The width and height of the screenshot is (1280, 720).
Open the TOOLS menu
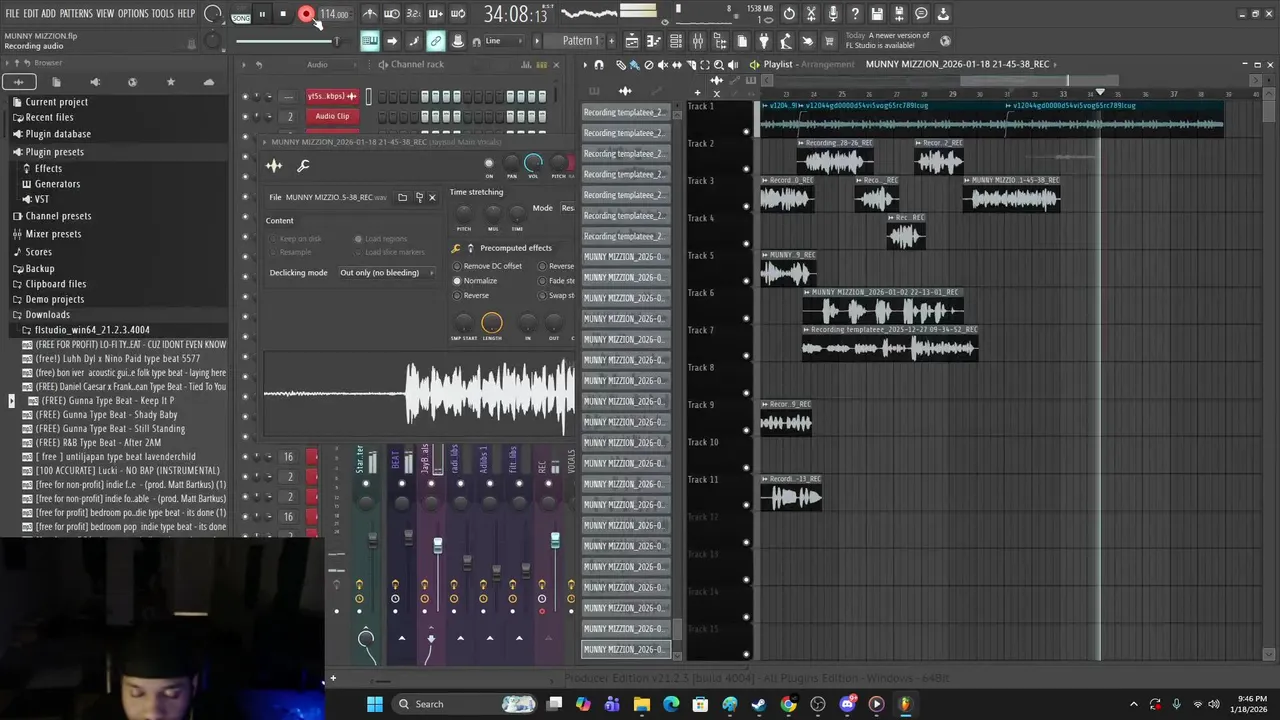point(163,14)
